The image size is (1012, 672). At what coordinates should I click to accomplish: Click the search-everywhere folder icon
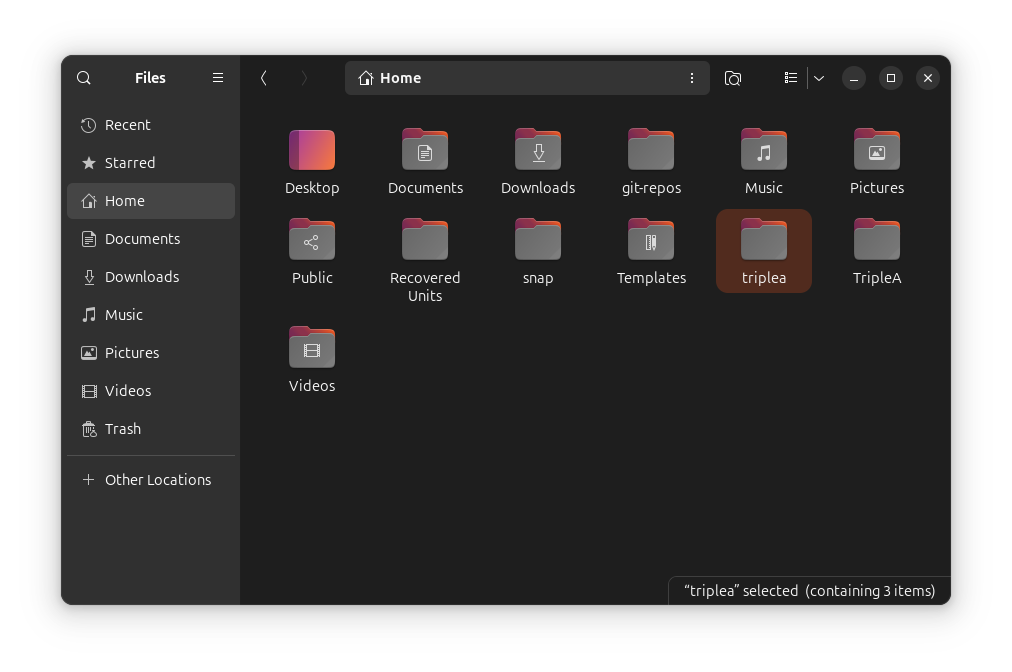pyautogui.click(x=733, y=78)
